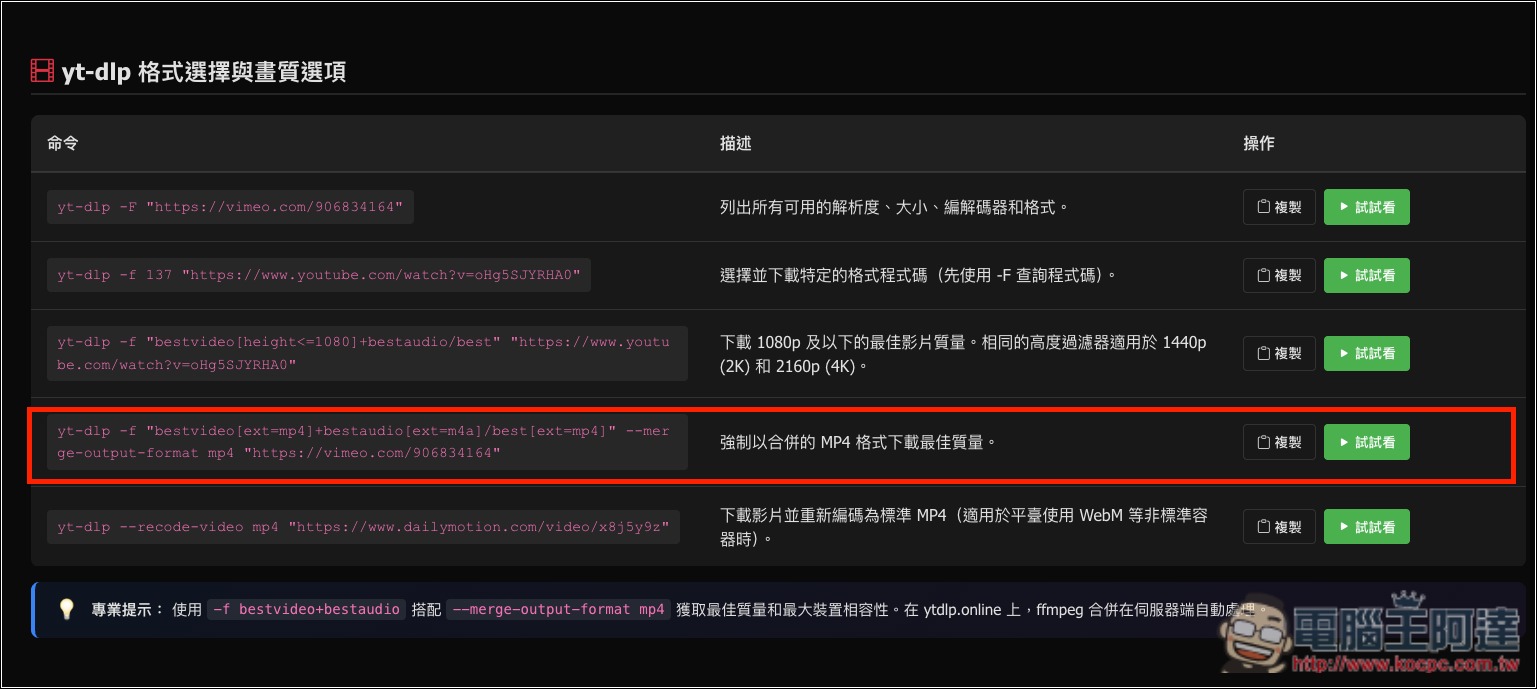Try the bestvideo[height<=1080] command
The image size is (1537, 689).
tap(1366, 353)
